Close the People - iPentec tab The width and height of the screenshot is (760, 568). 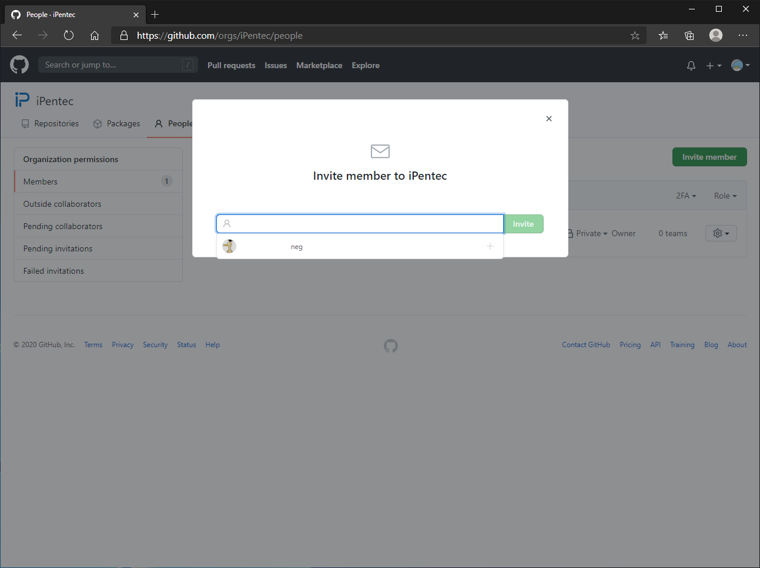pos(136,15)
